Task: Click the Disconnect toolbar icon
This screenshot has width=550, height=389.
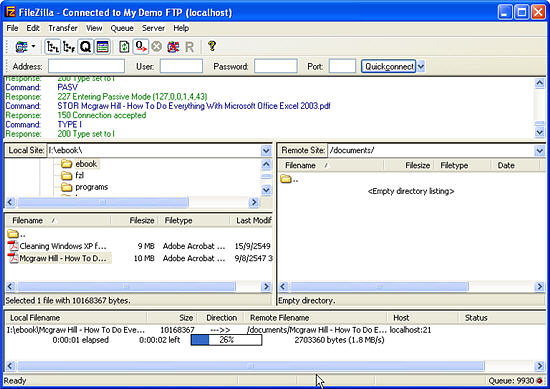Action: point(173,47)
